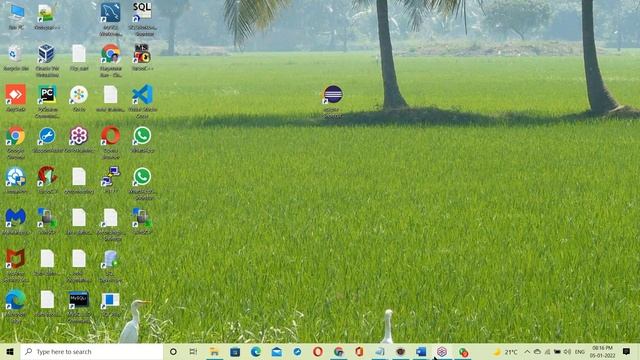This screenshot has width=640, height=360.
Task: Open Microsoft Edge desktop shortcut
Action: click(16, 306)
